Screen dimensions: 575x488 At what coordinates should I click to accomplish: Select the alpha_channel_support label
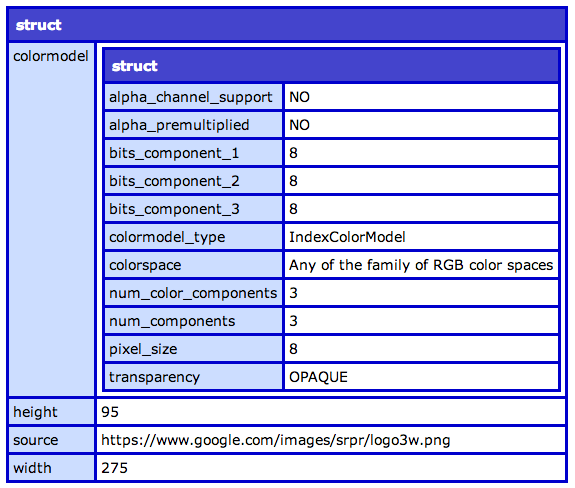[191, 97]
